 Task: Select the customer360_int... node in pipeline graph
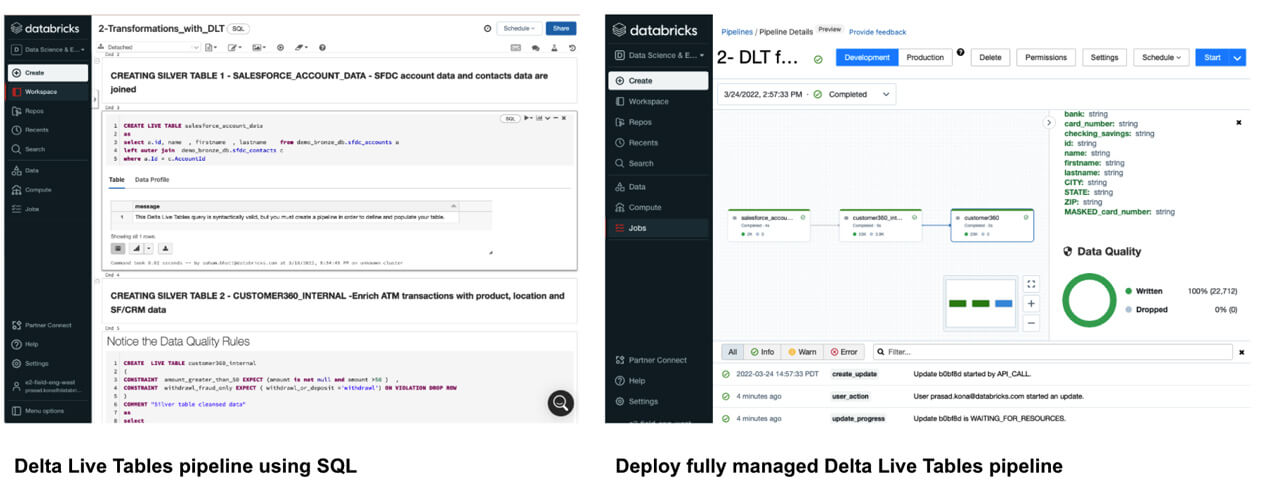coord(880,225)
